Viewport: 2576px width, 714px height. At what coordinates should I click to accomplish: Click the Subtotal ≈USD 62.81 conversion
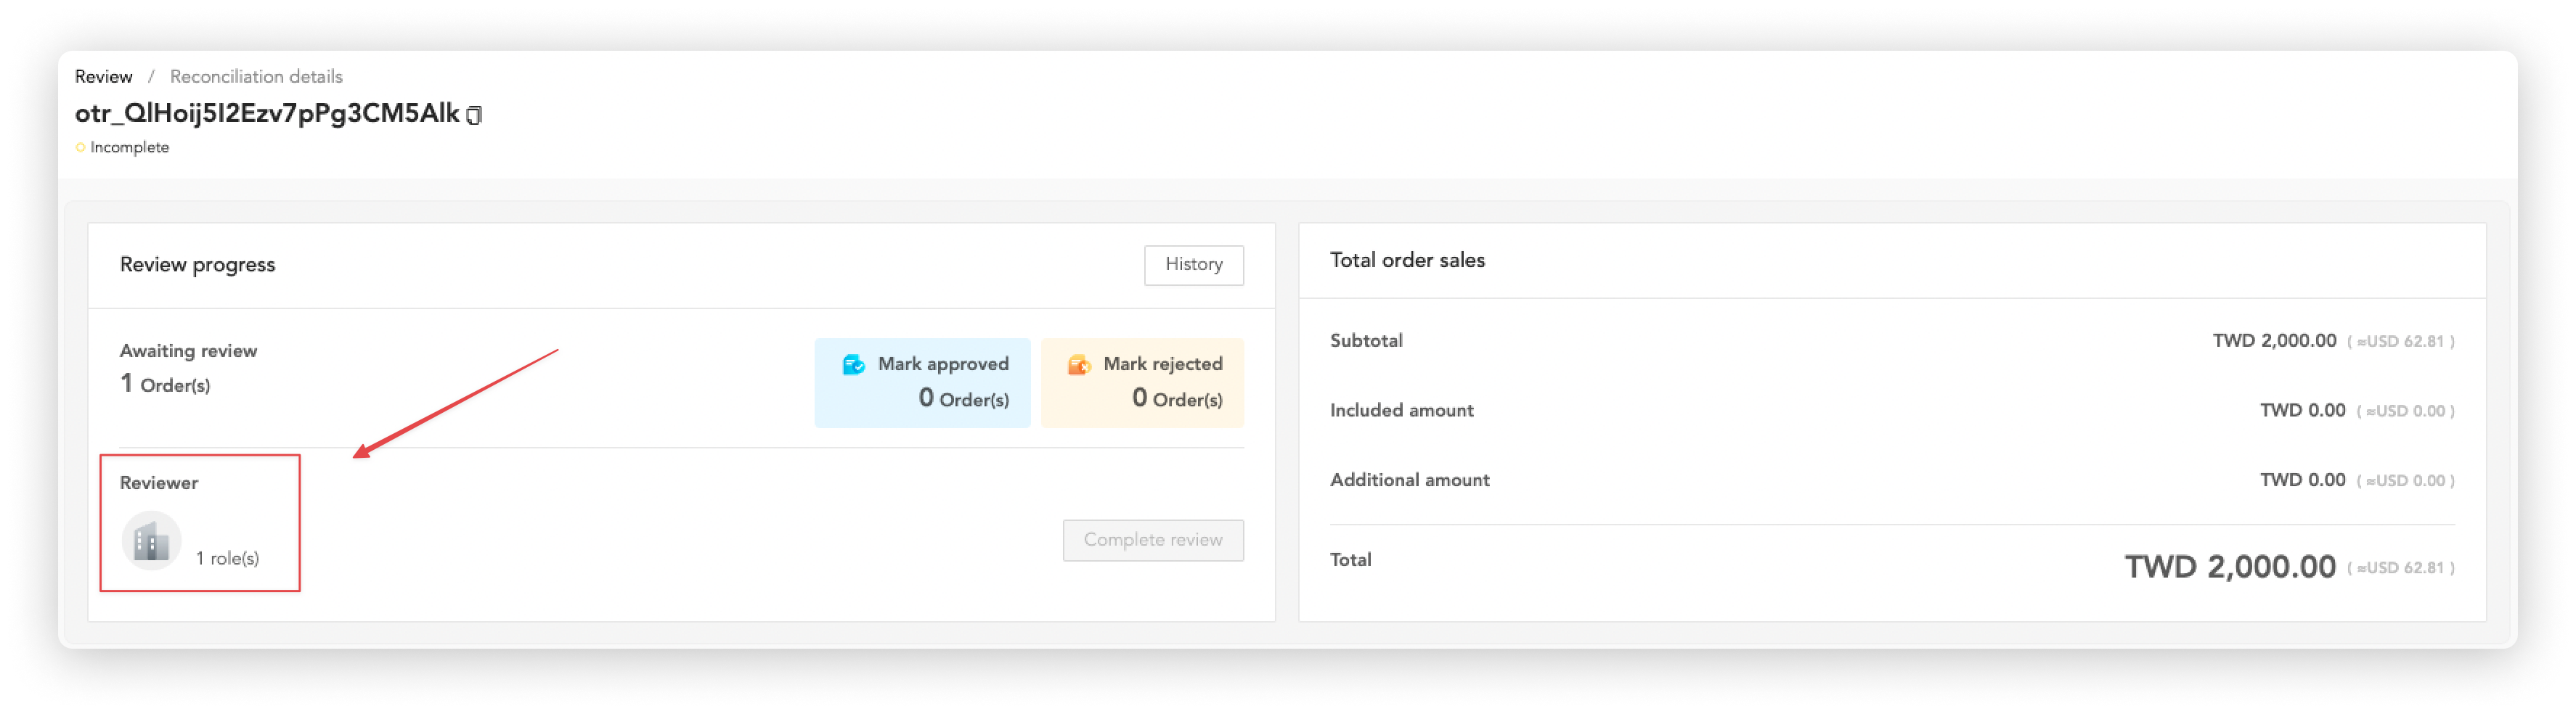[x=2400, y=341]
